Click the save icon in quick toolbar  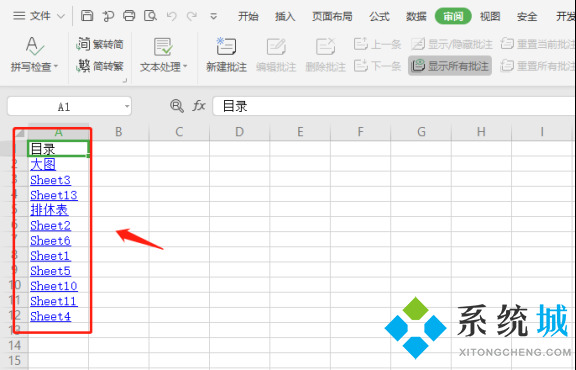pyautogui.click(x=87, y=16)
